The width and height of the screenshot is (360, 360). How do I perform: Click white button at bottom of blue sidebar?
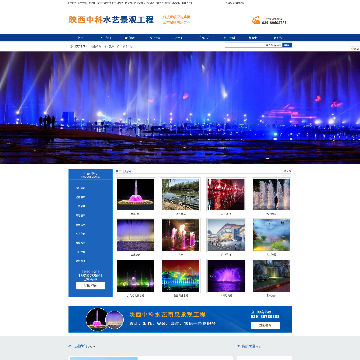[90, 285]
